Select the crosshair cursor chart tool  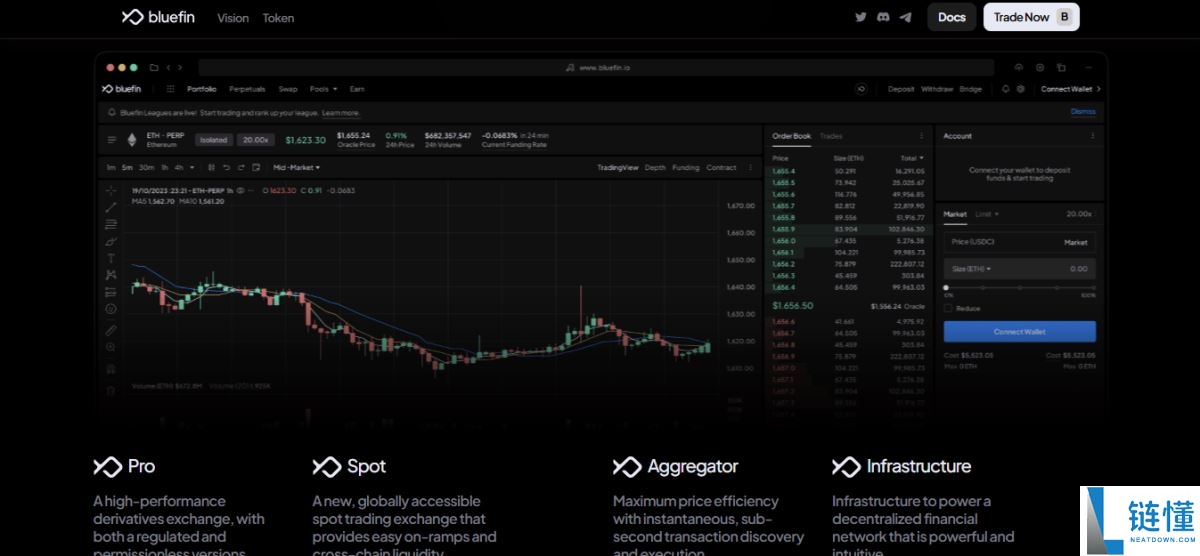click(111, 190)
